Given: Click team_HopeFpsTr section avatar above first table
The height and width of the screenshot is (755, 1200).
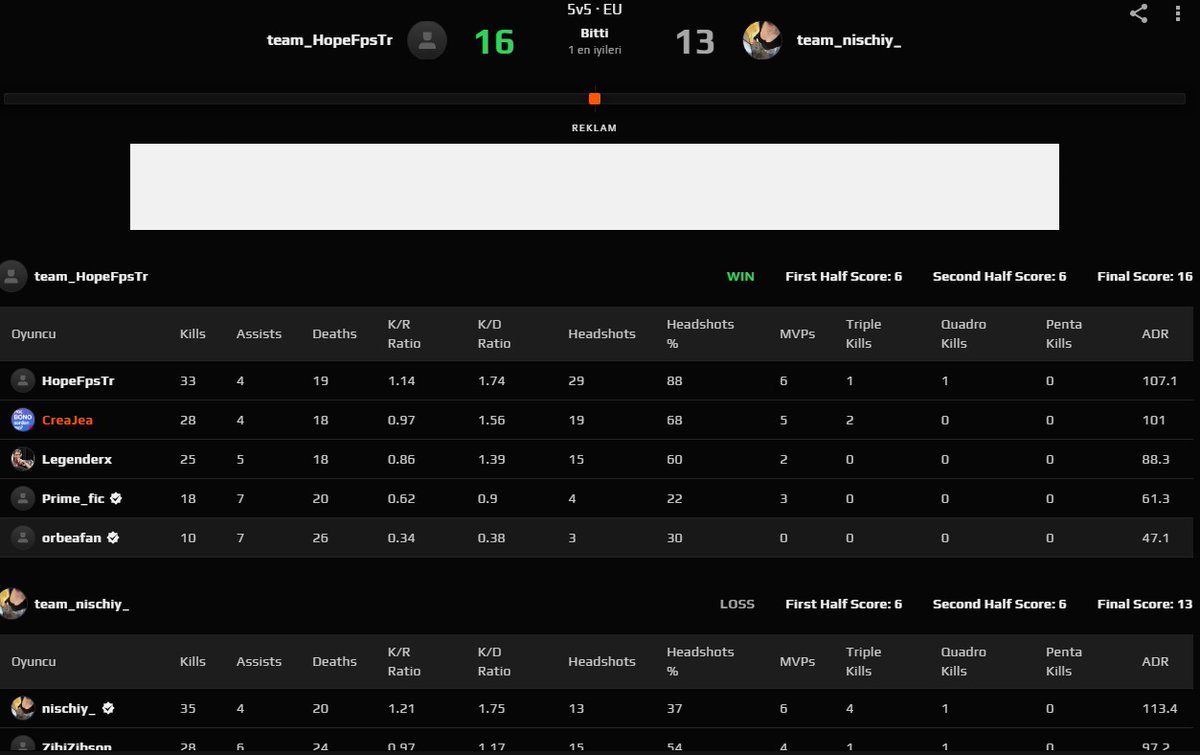Looking at the screenshot, I should tap(13, 276).
